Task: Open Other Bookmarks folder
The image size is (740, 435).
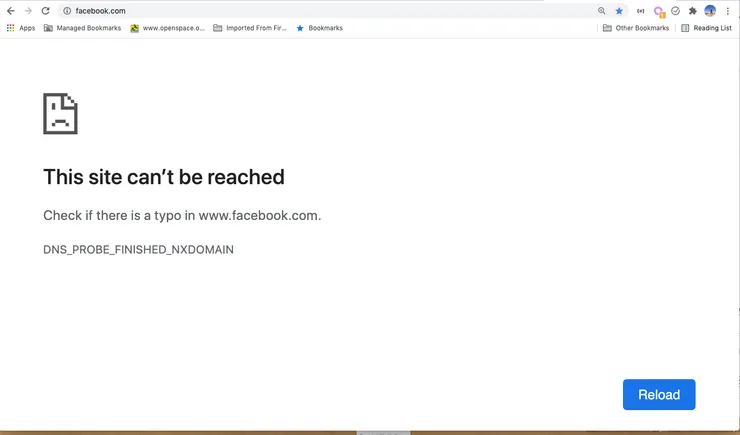Action: (x=636, y=28)
